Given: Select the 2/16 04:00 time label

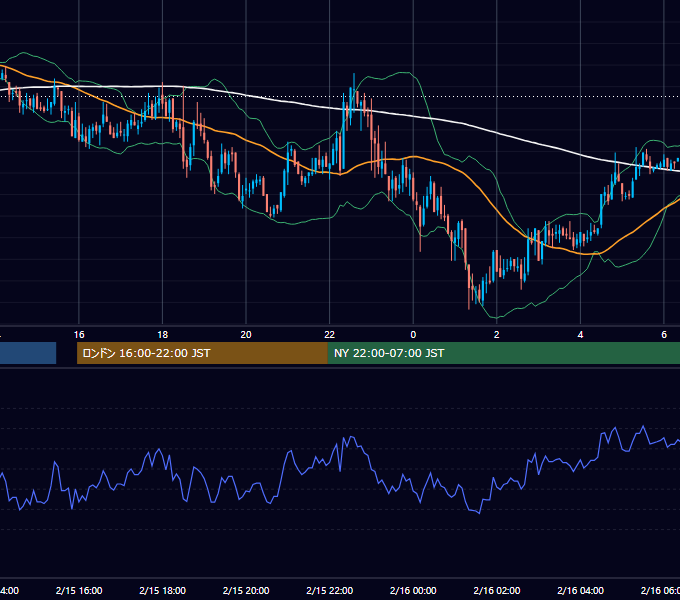Looking at the screenshot, I should (580, 590).
